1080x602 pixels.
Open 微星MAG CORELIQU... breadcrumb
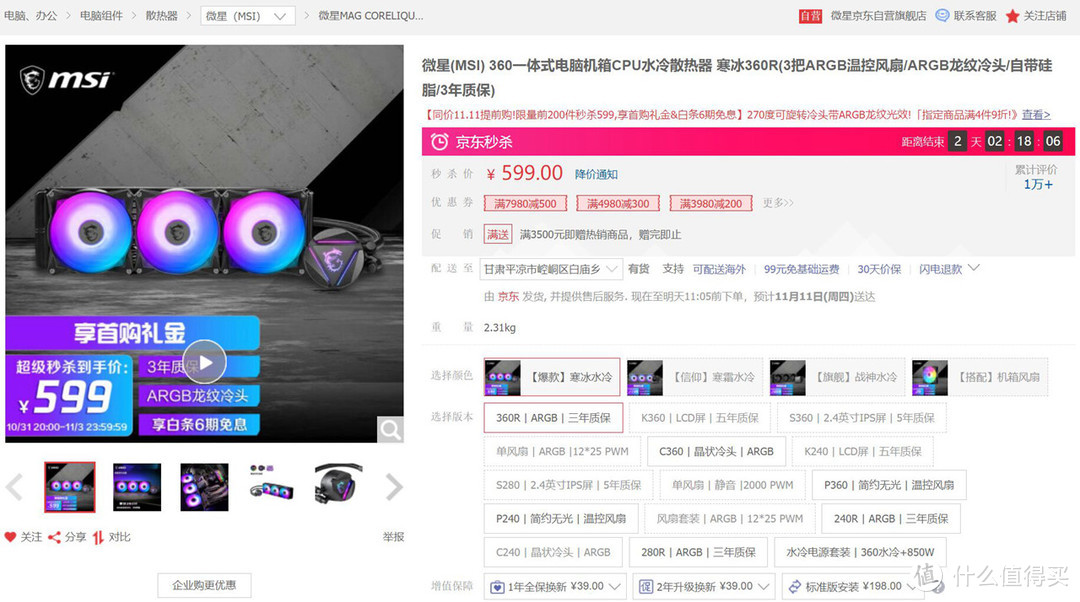(x=371, y=15)
